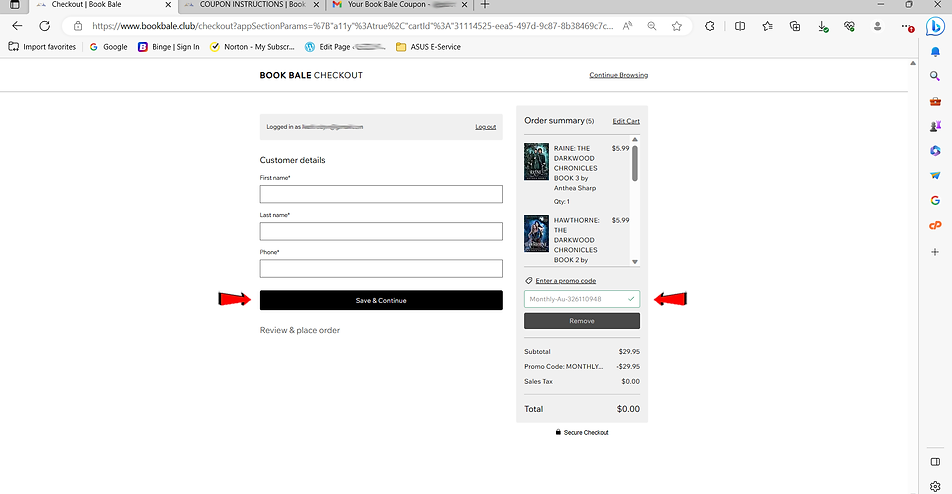Click order summary scrollbar thumb
Screen dimensions: 952x494
point(634,163)
